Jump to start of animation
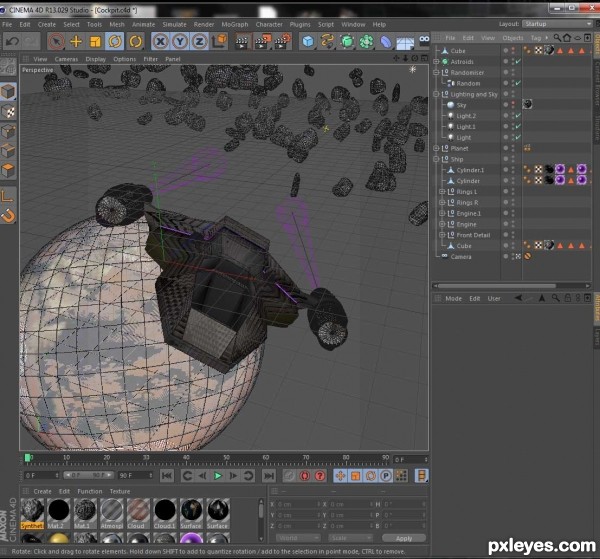This screenshot has width=600, height=559. [x=167, y=476]
